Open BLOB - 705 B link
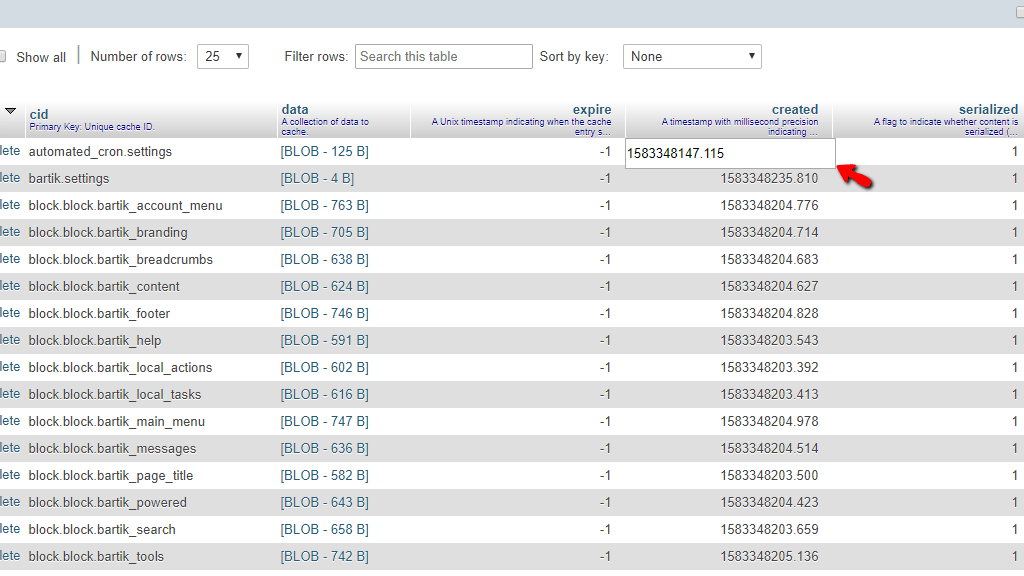The width and height of the screenshot is (1024, 576). coord(325,232)
